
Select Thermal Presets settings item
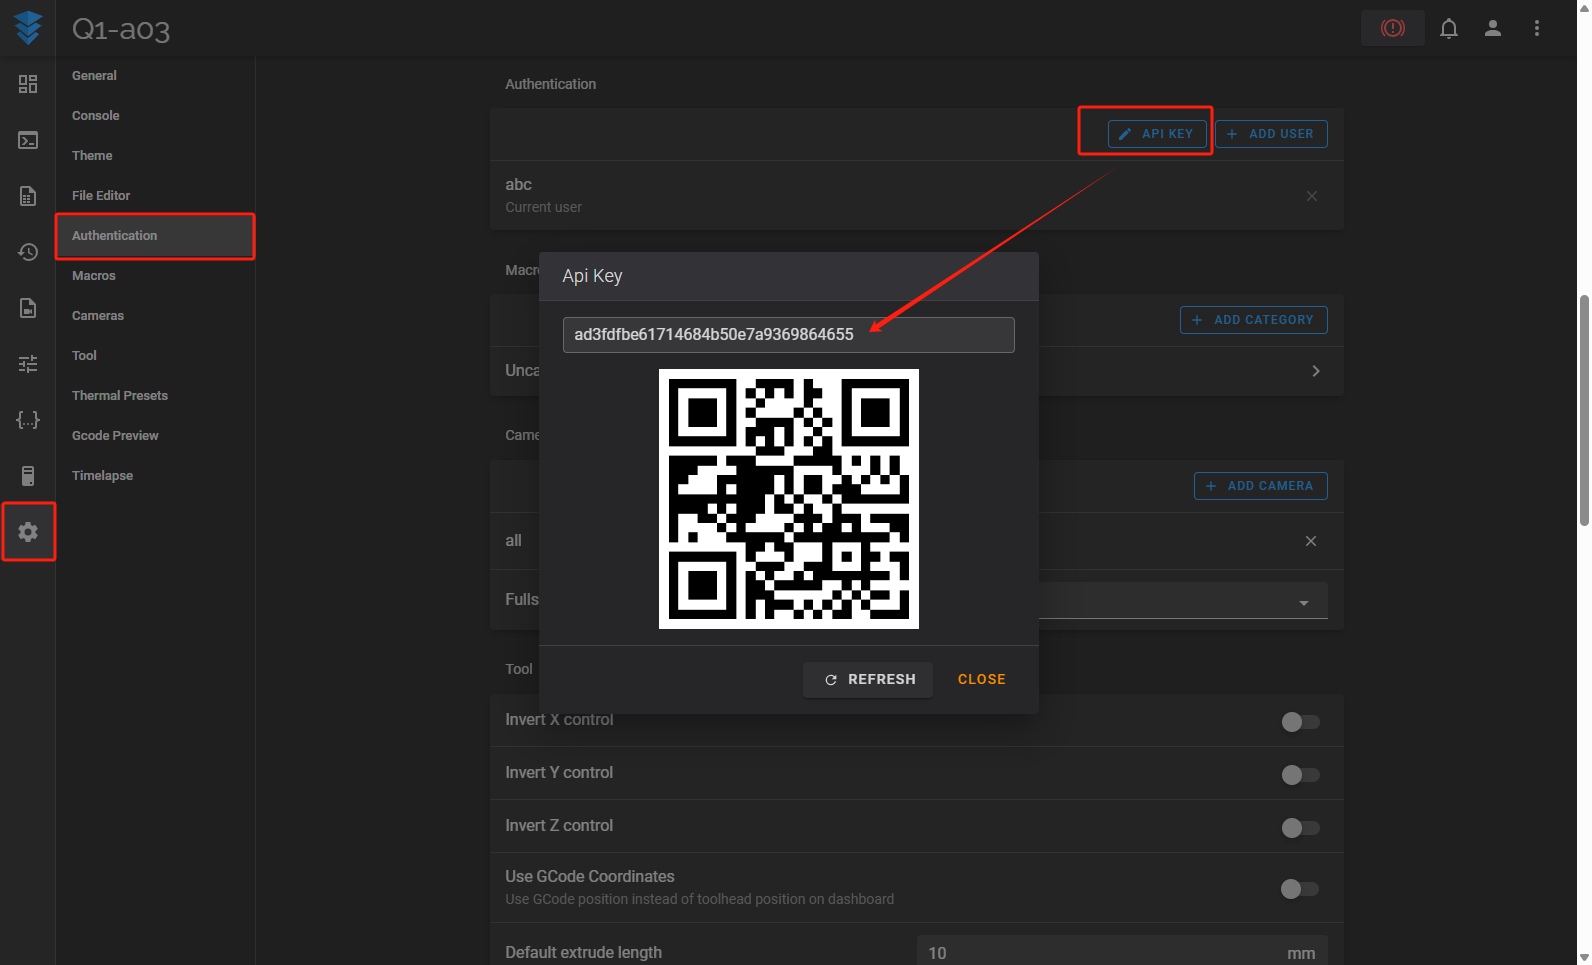point(120,396)
